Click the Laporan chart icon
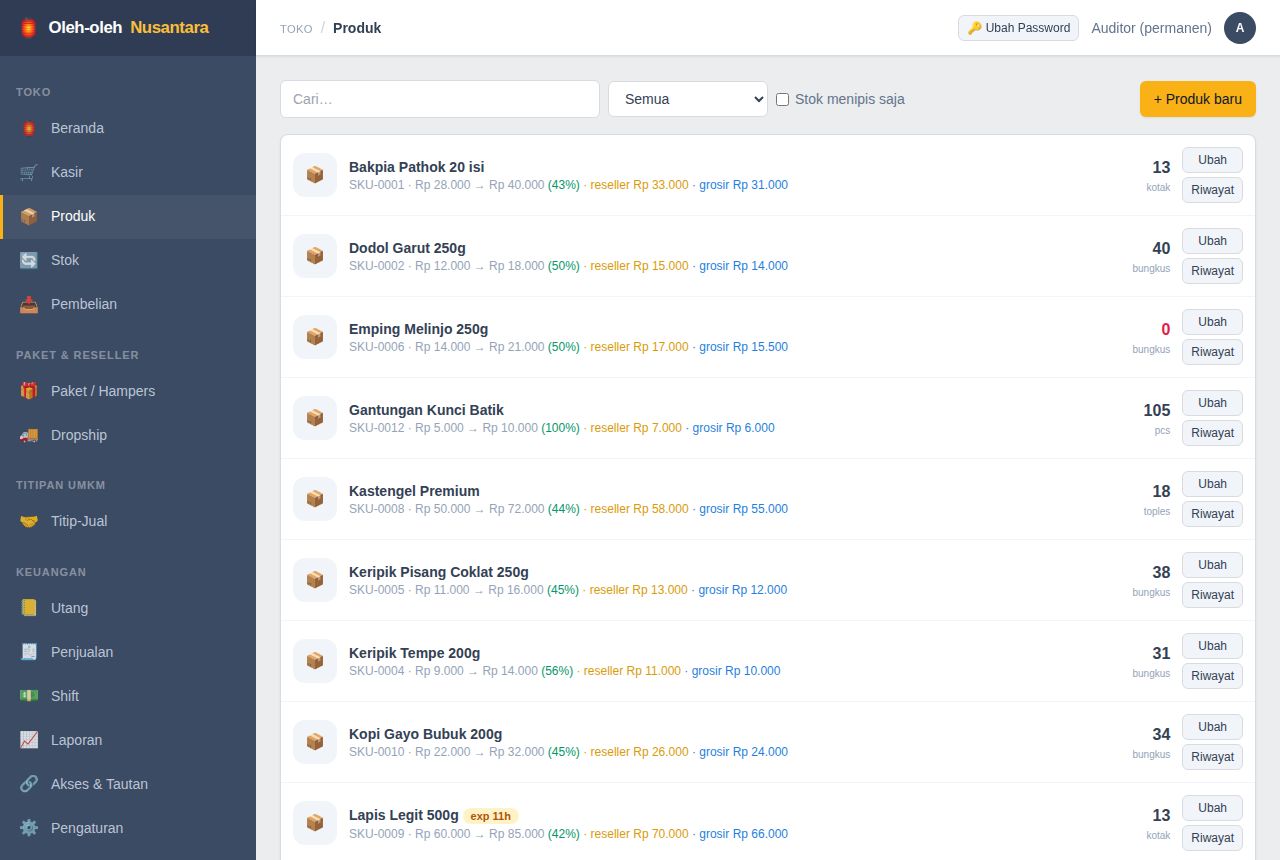Screen dimensions: 1280x860 coord(29,740)
